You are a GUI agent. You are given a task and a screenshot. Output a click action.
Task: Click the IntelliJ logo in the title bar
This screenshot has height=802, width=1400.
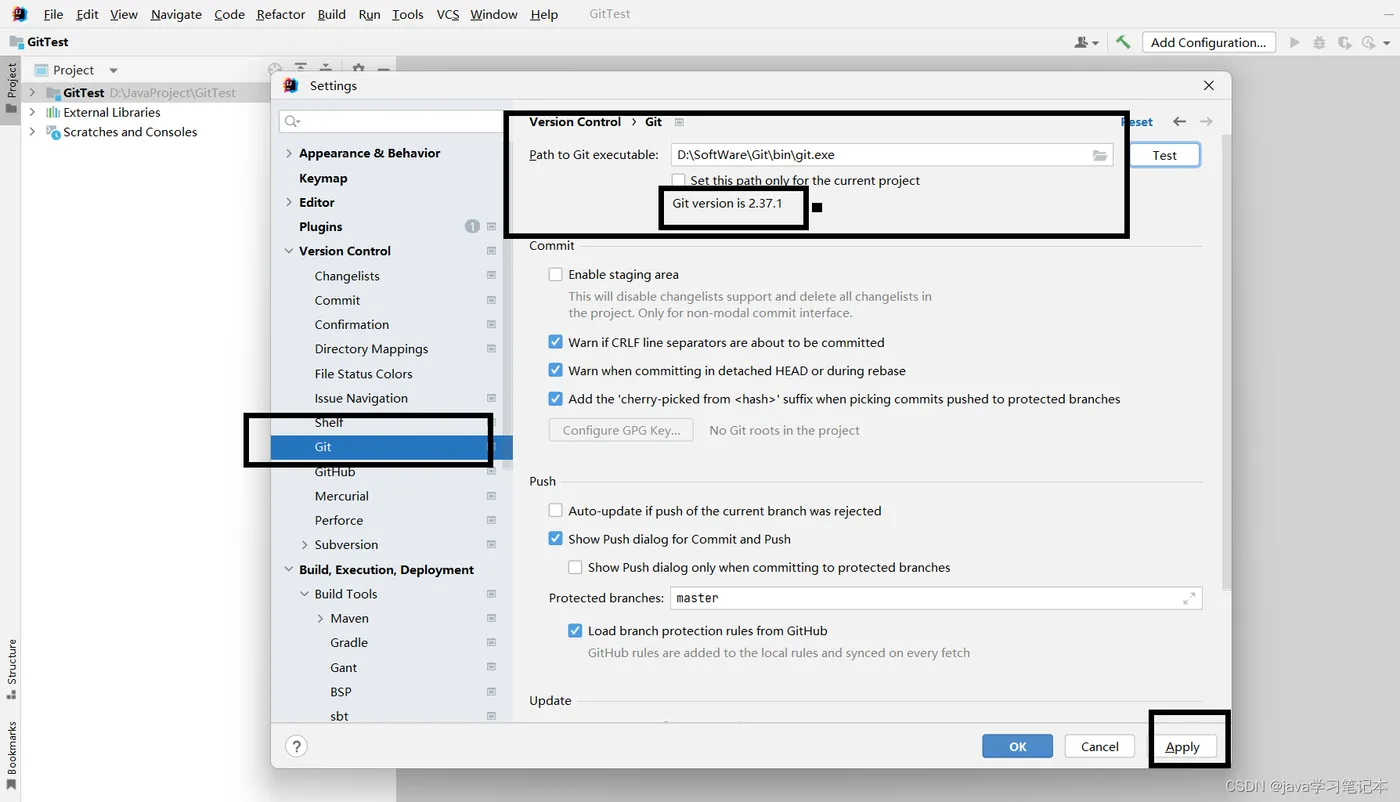[19, 14]
